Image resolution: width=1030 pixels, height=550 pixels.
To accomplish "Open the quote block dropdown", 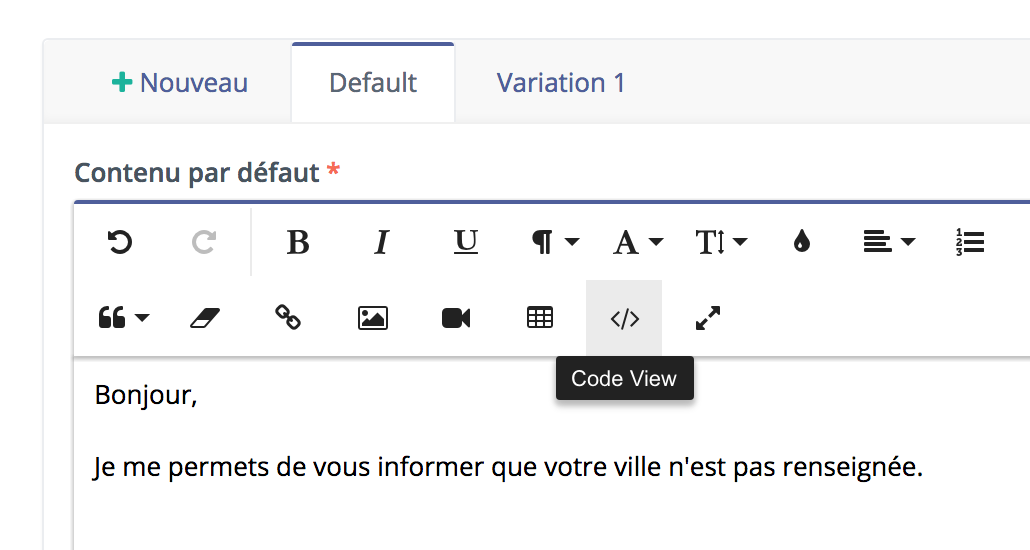I will [123, 319].
